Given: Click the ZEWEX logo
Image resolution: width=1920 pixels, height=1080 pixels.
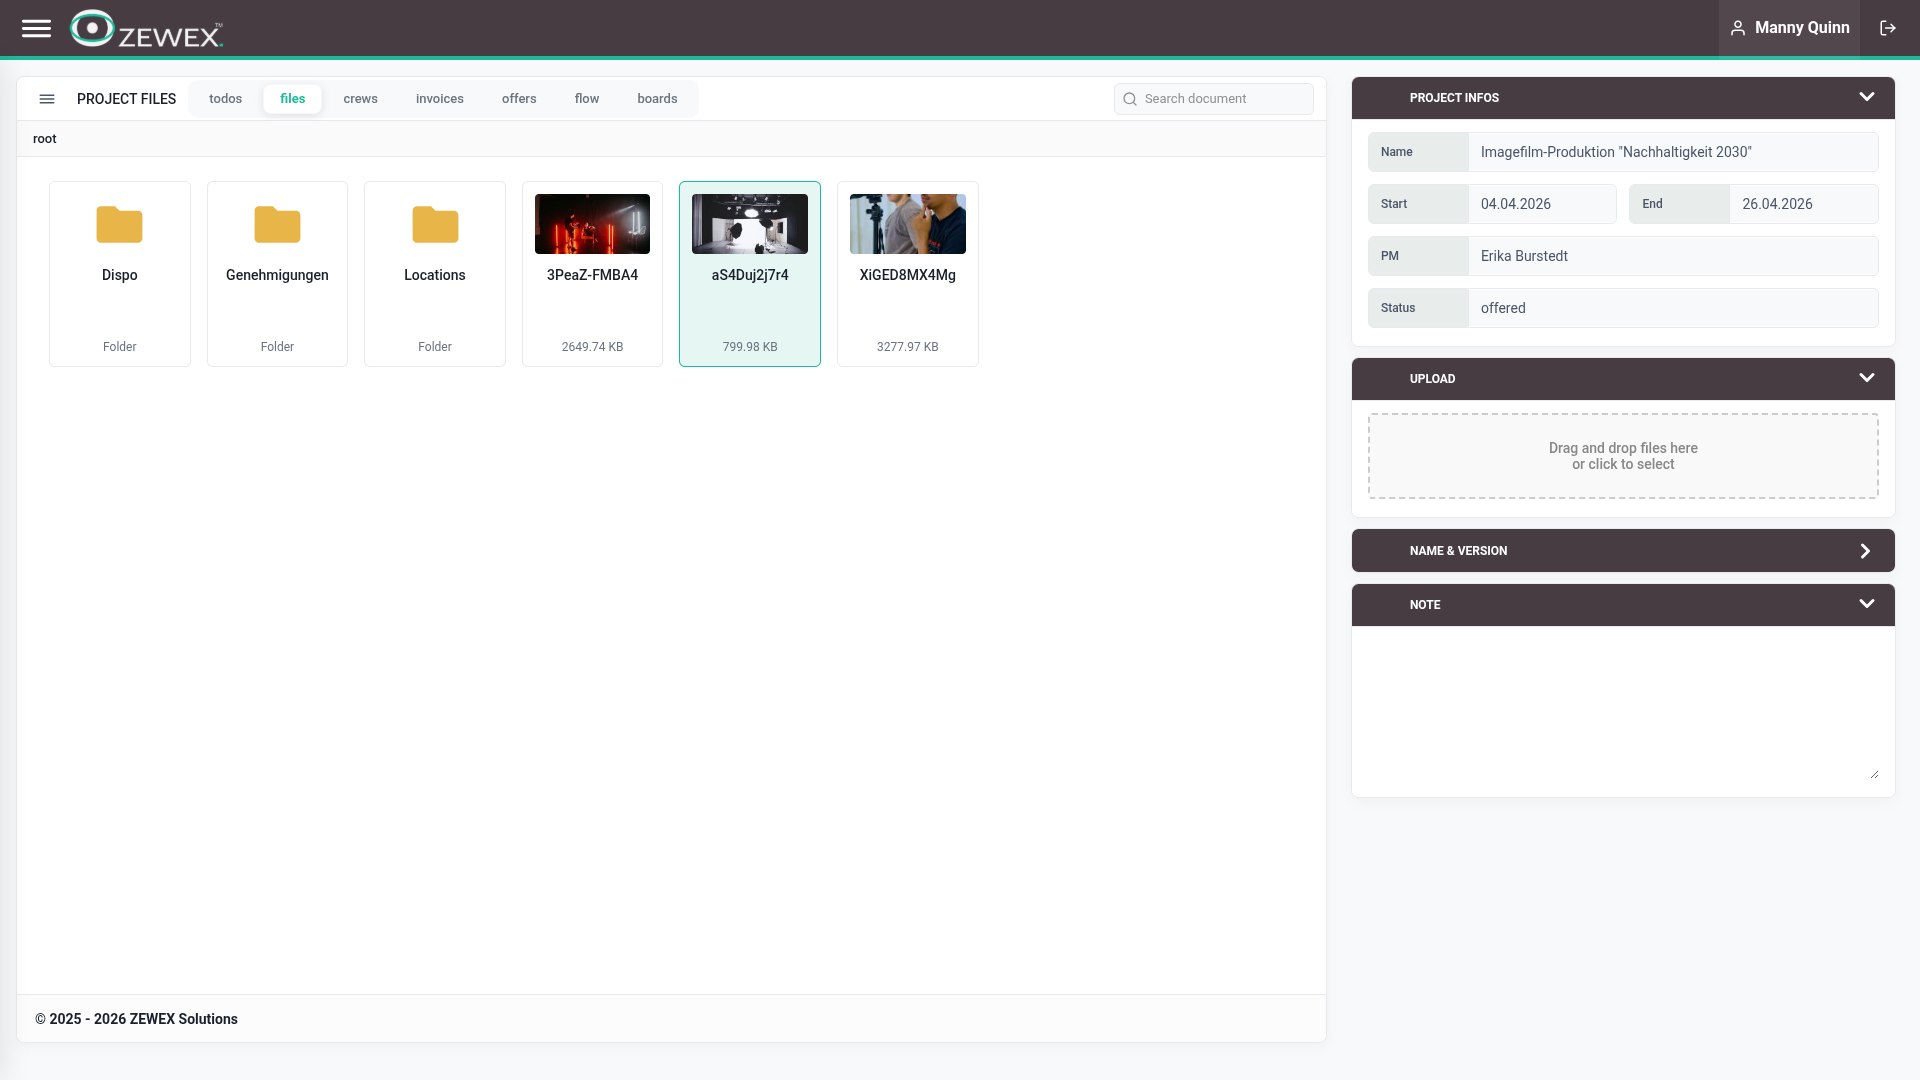Looking at the screenshot, I should (x=146, y=29).
